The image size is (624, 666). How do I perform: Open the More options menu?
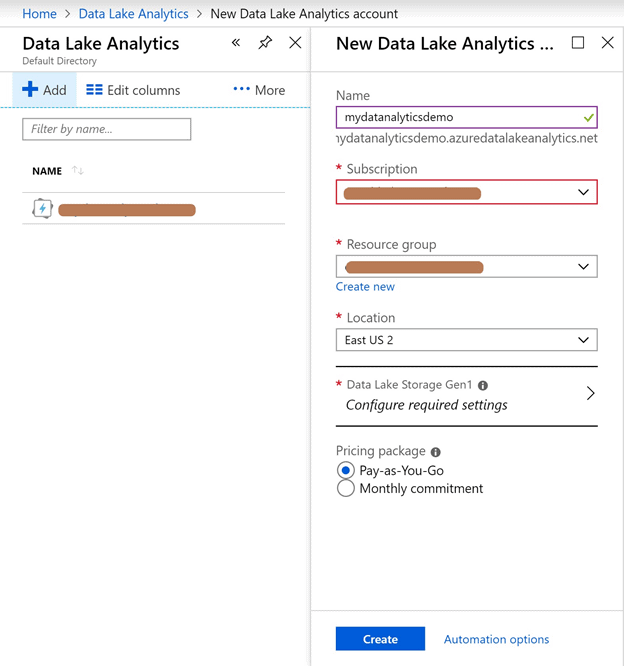259,90
